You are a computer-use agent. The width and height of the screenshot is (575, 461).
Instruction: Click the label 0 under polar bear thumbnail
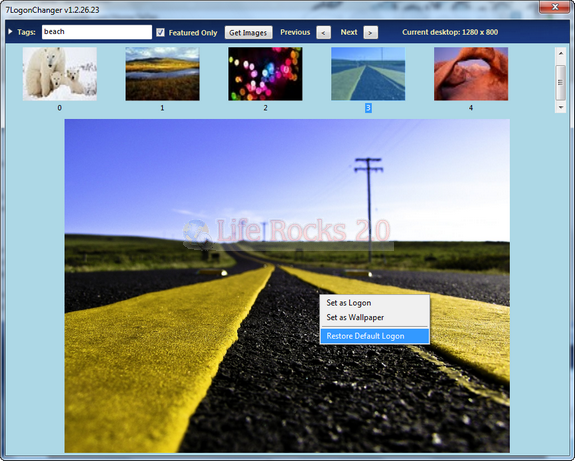pyautogui.click(x=59, y=108)
